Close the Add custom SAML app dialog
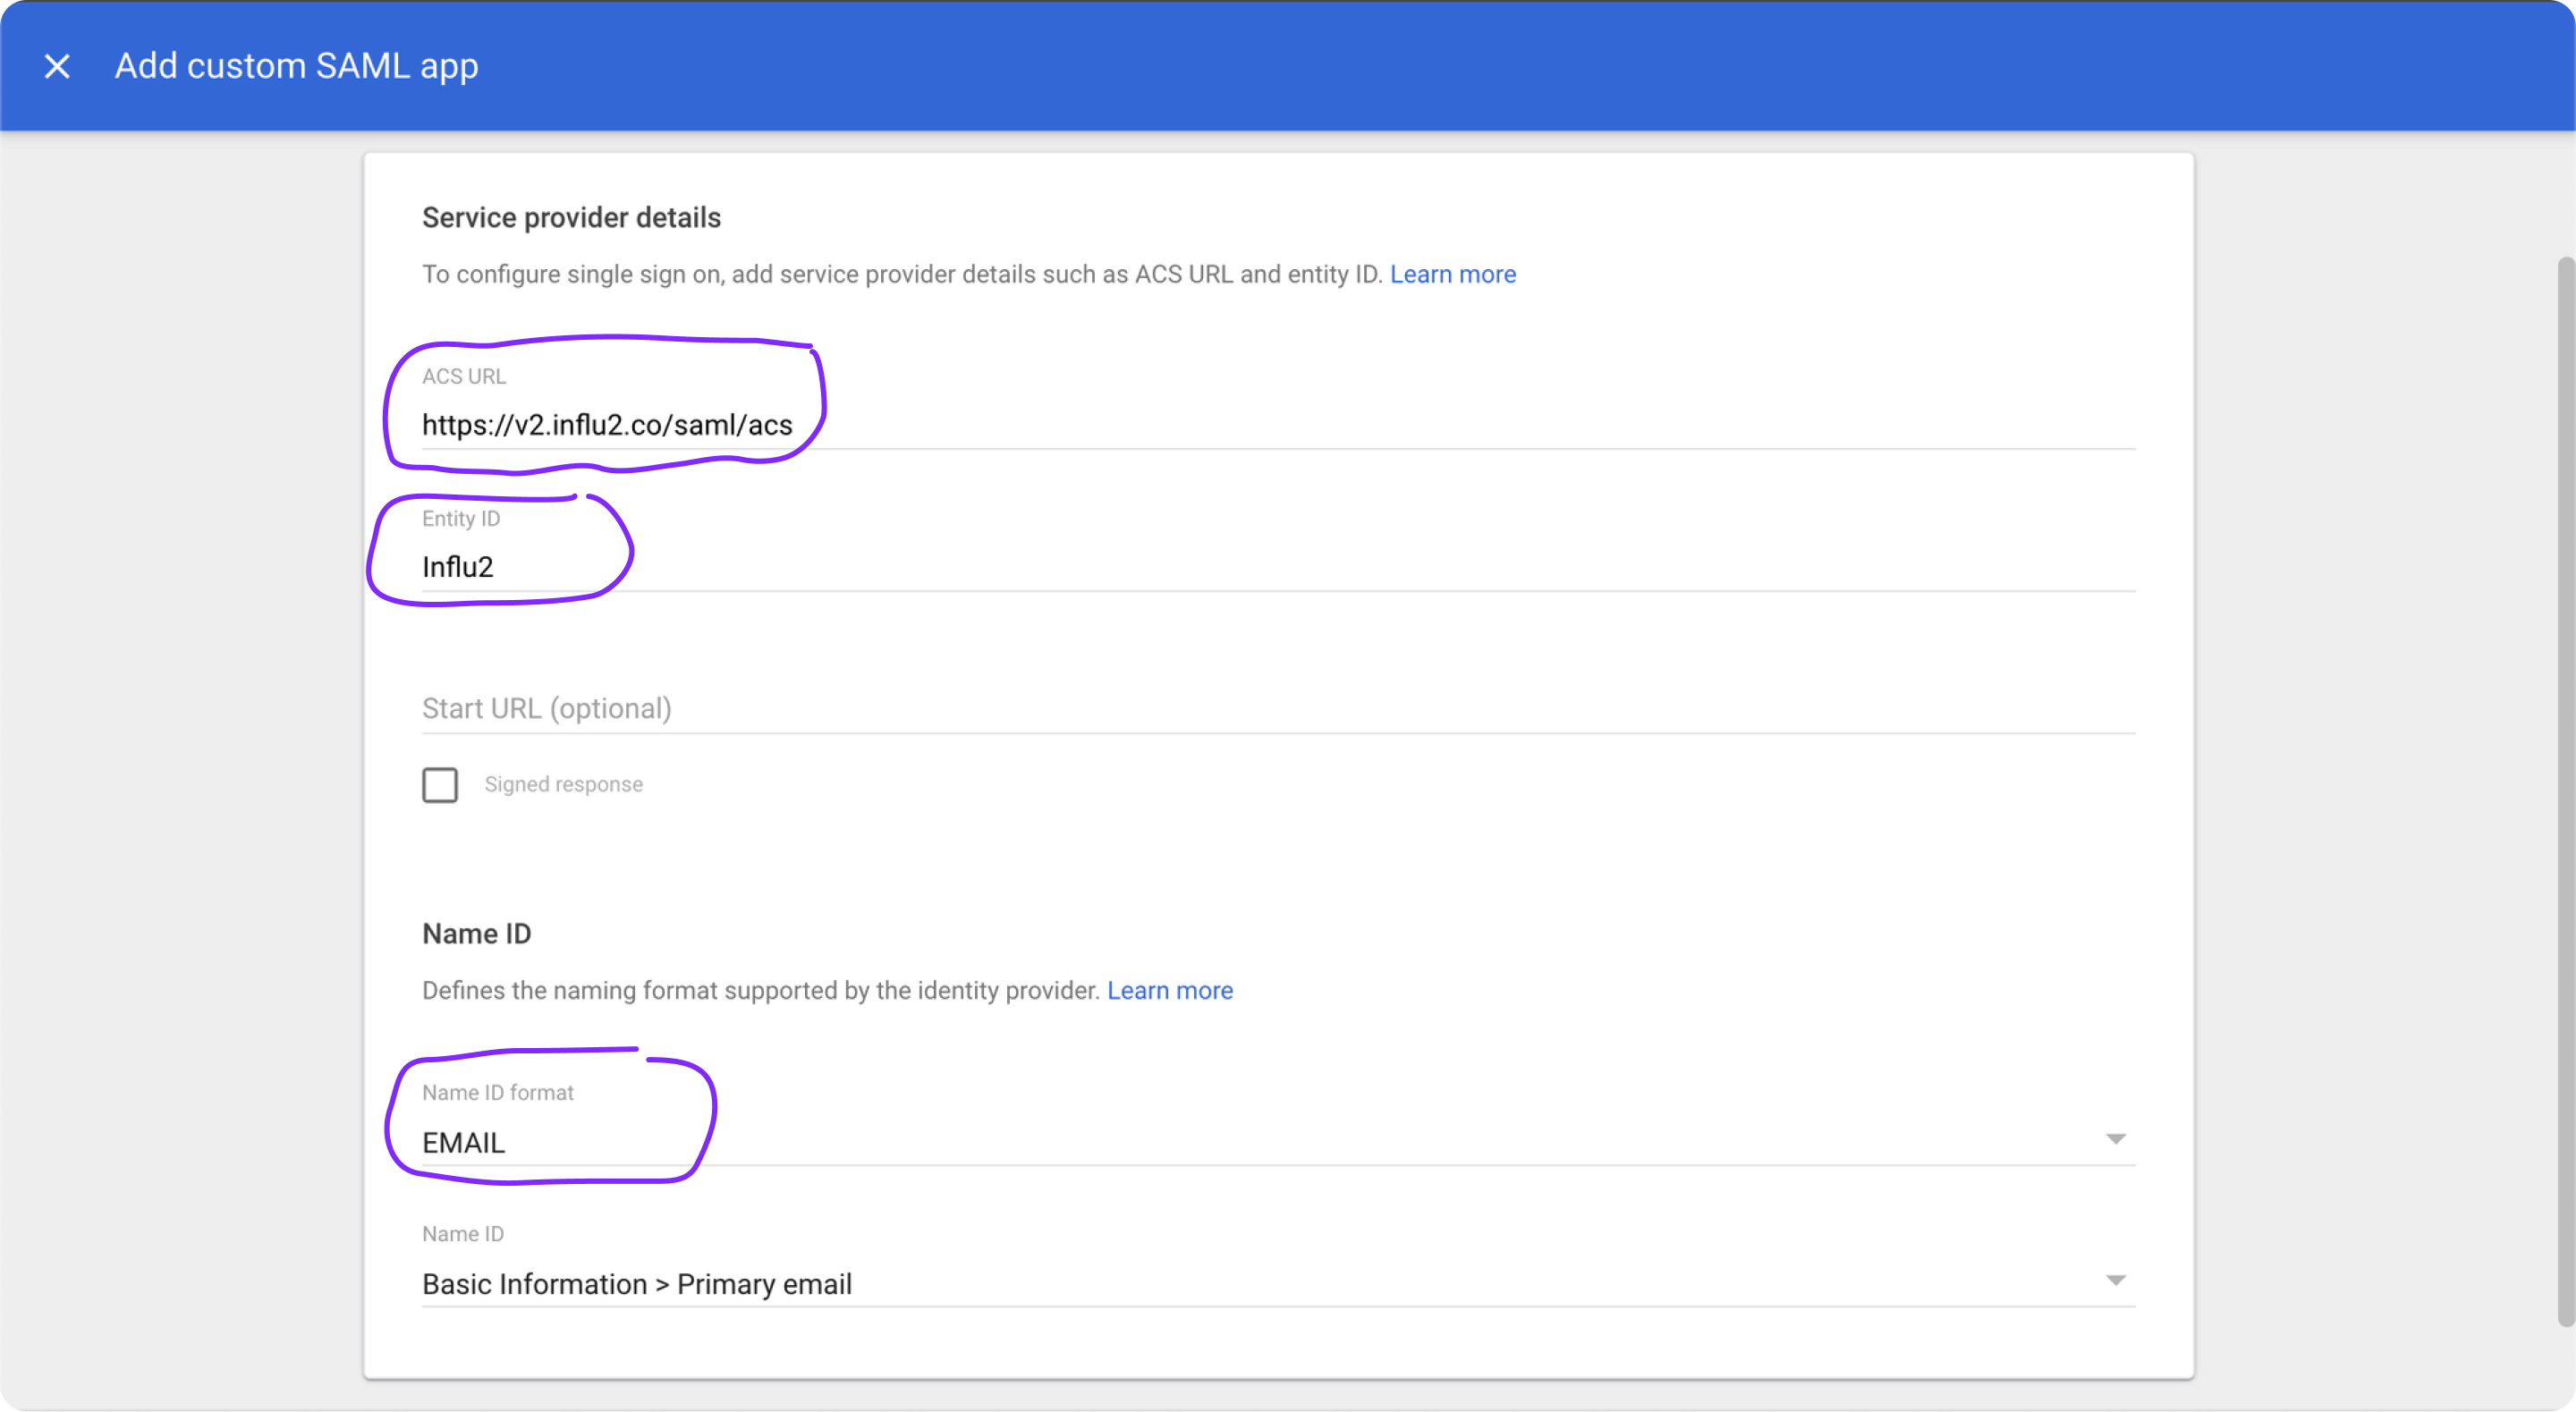This screenshot has height=1412, width=2576. [x=57, y=66]
